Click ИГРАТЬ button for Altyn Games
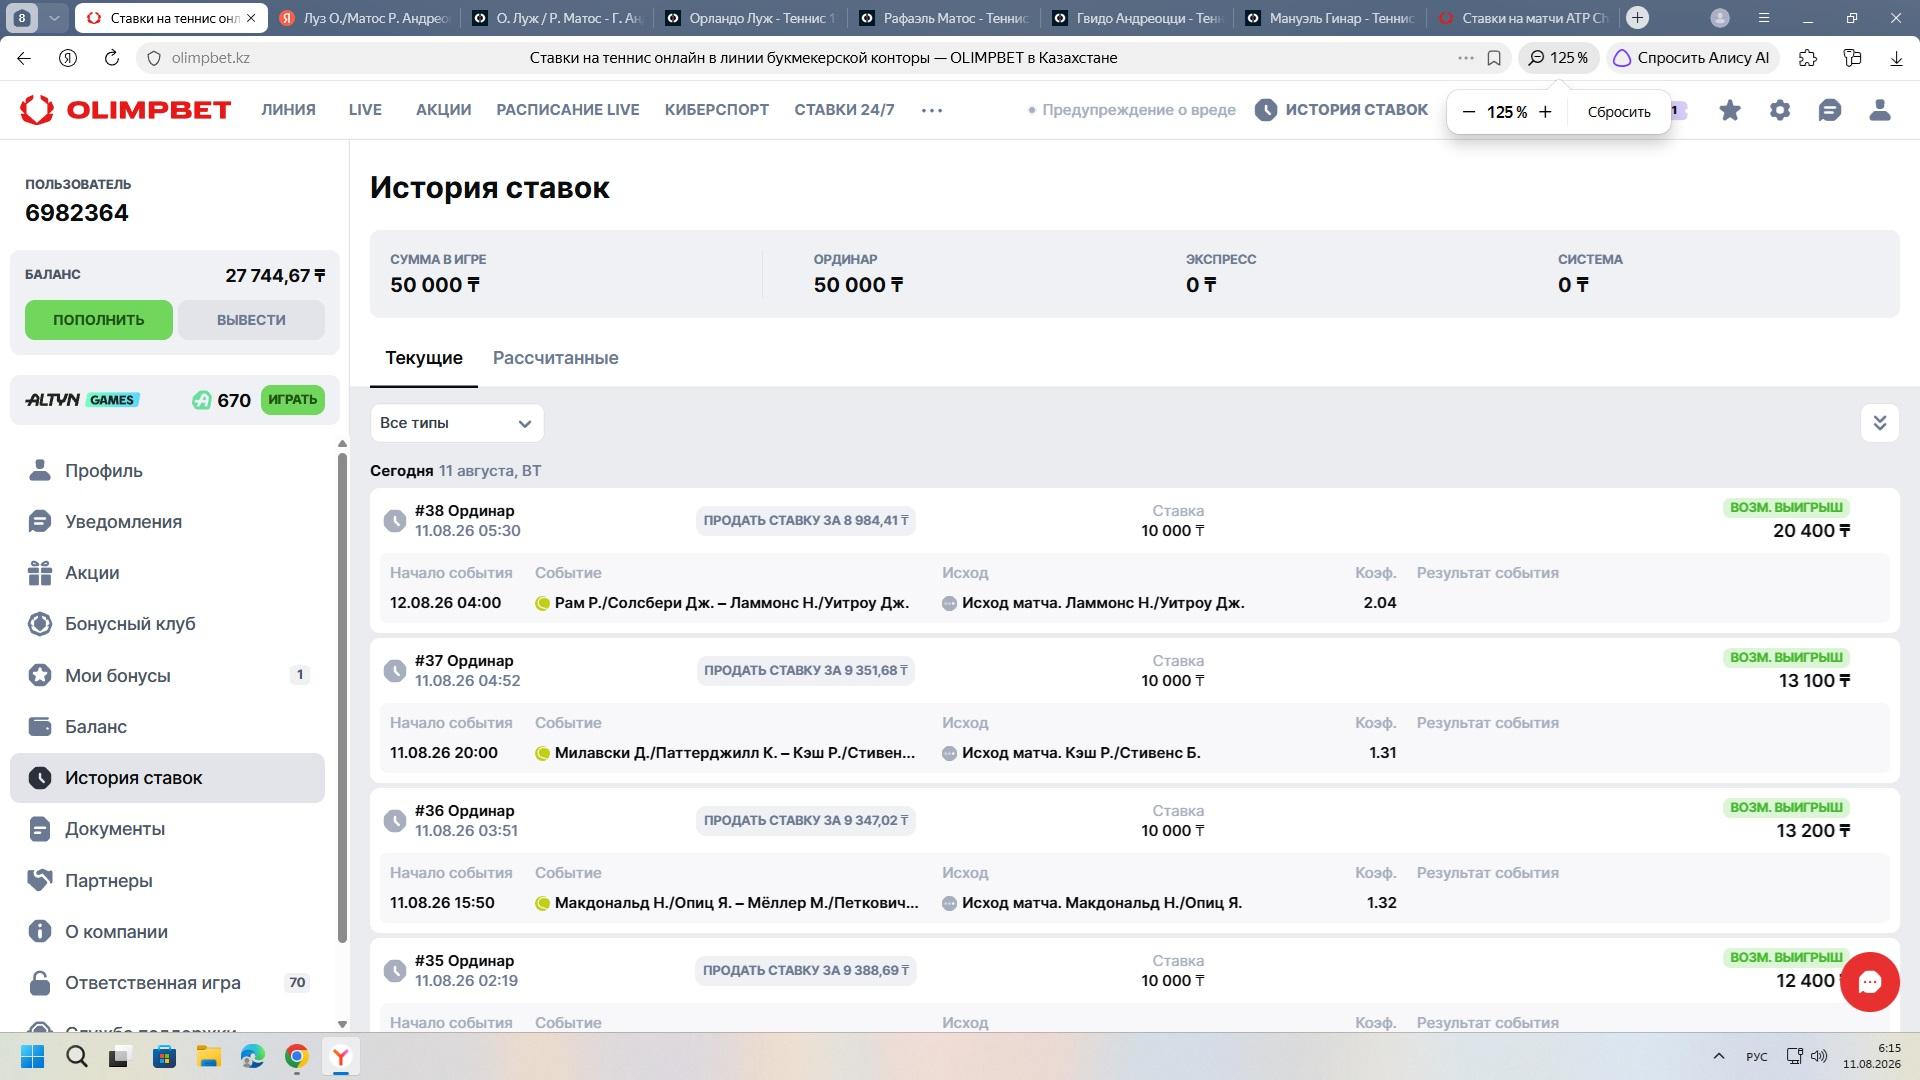Screen dimensions: 1920x1080 point(293,400)
